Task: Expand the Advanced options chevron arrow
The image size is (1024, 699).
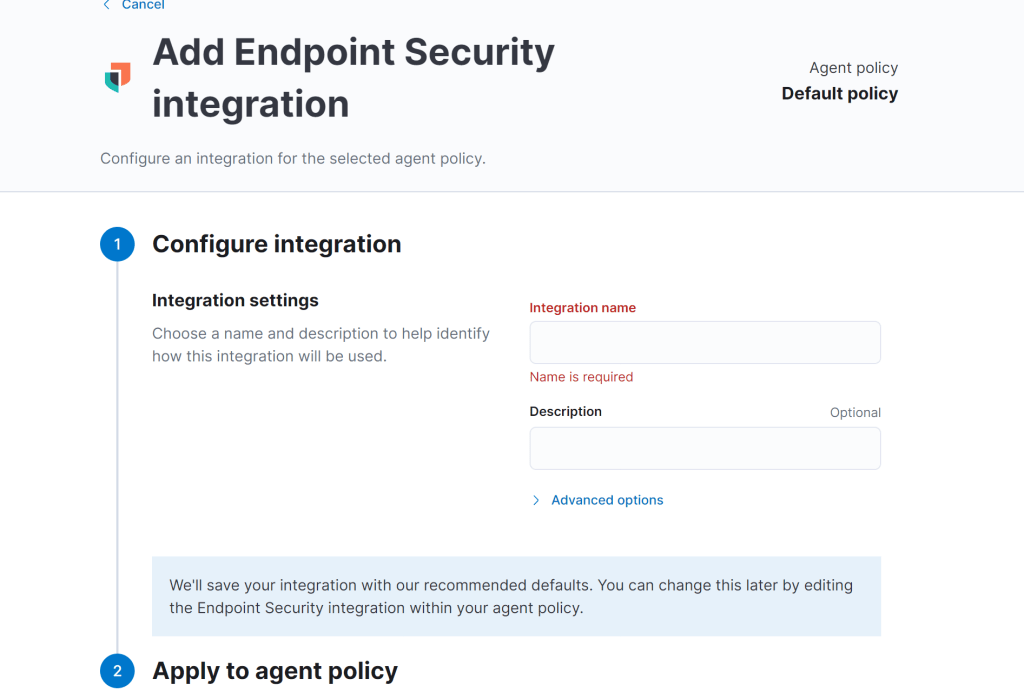Action: pyautogui.click(x=536, y=500)
